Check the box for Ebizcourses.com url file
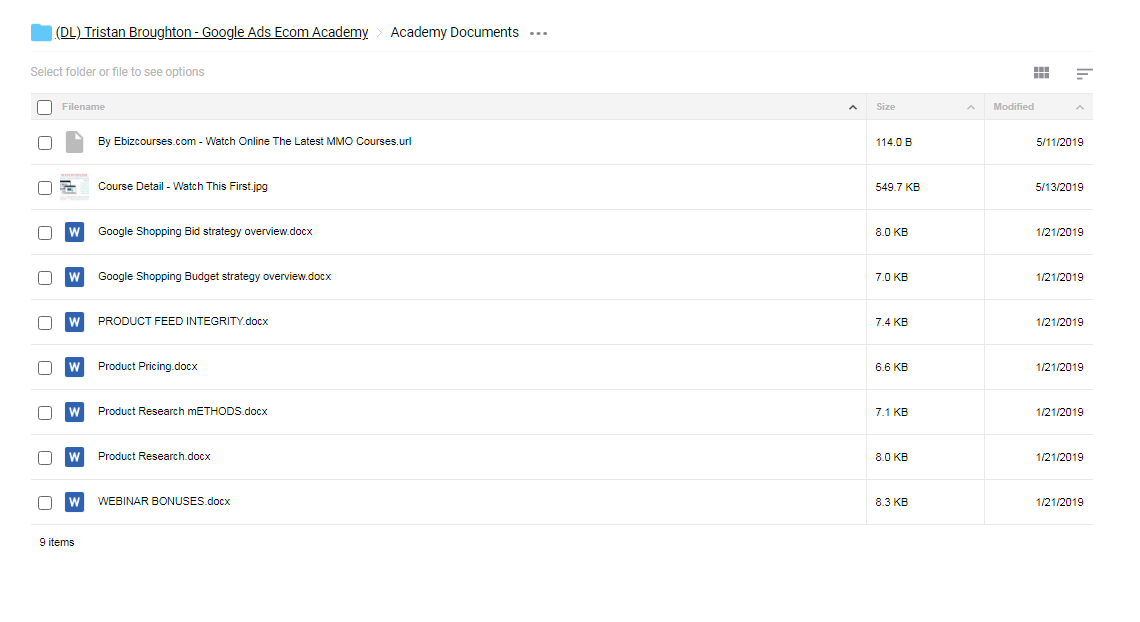Viewport: 1140px width, 622px height. point(45,143)
